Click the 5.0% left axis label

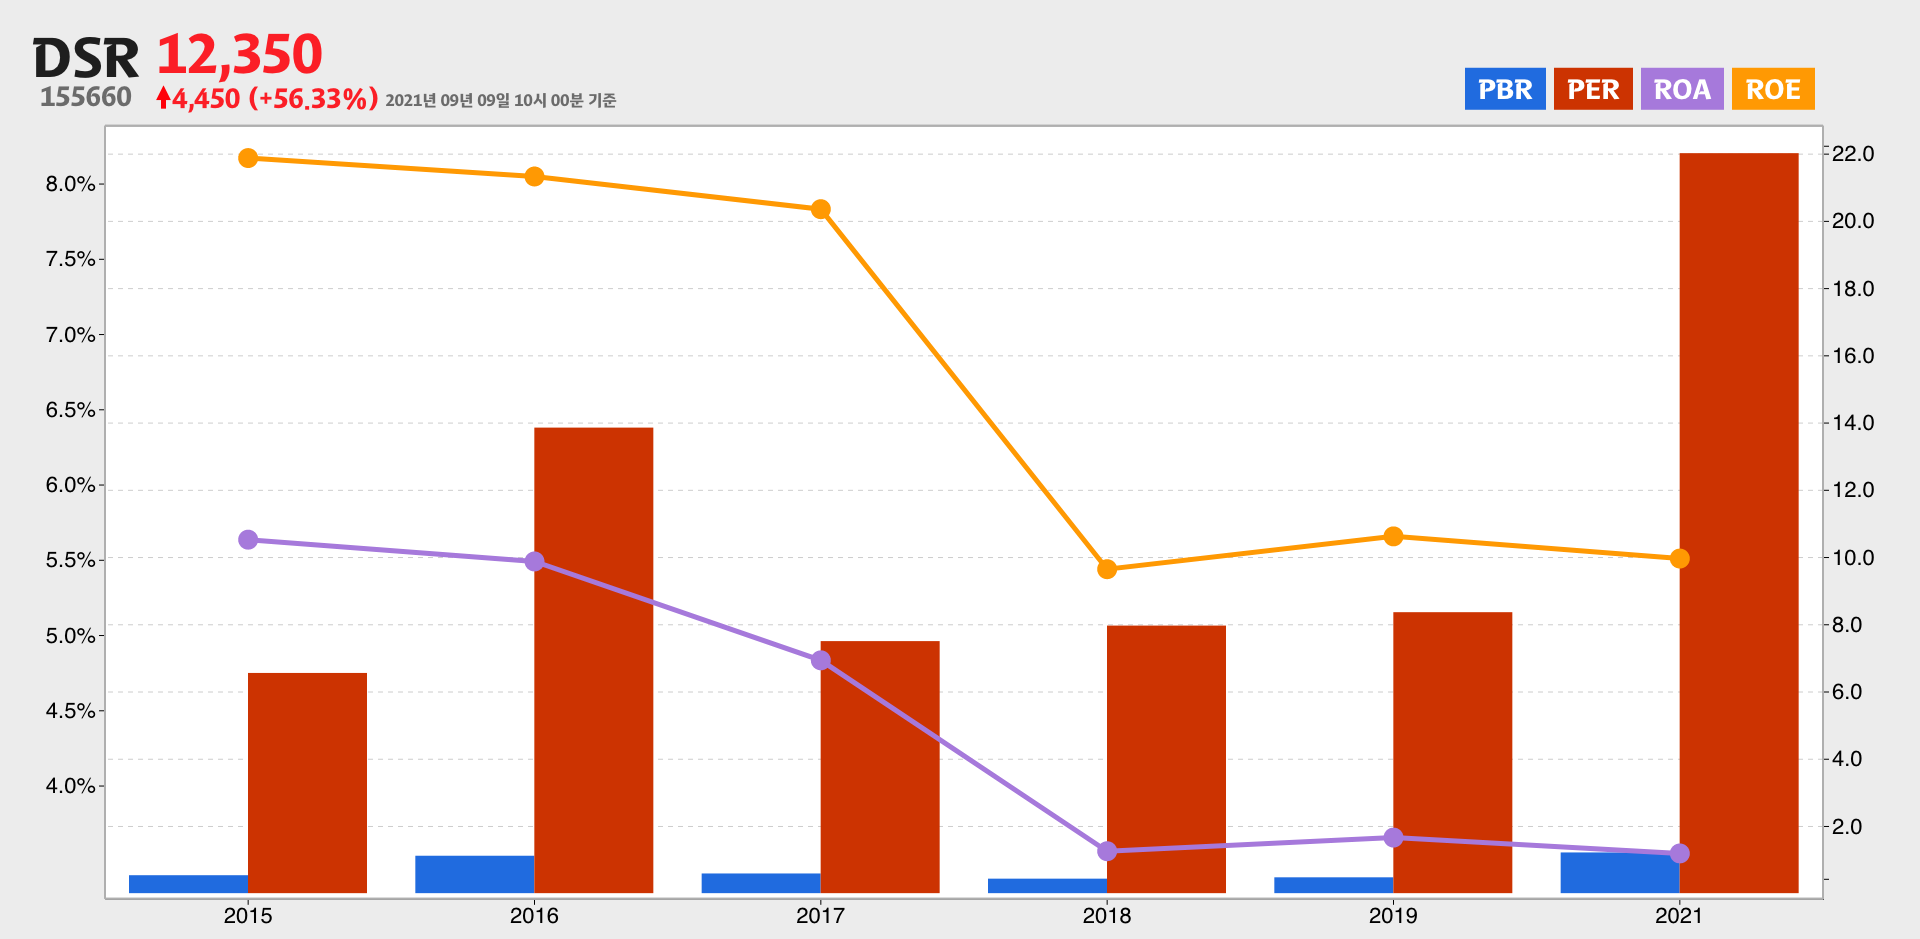(70, 636)
